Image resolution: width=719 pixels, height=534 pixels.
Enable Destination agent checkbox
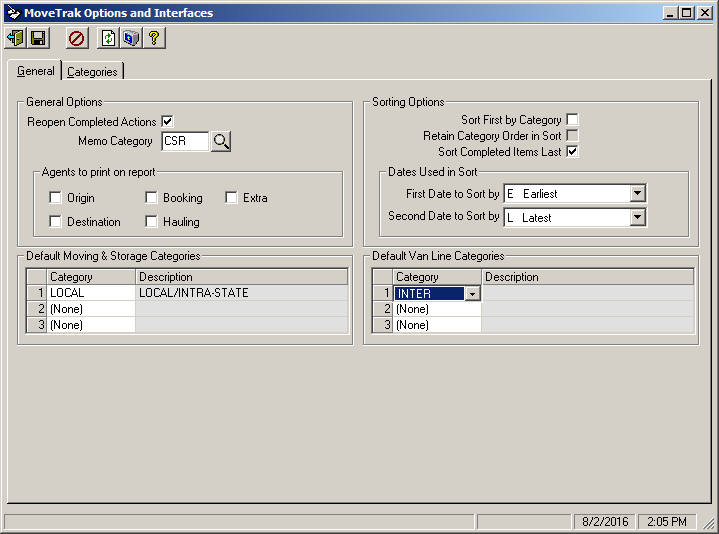(x=55, y=221)
